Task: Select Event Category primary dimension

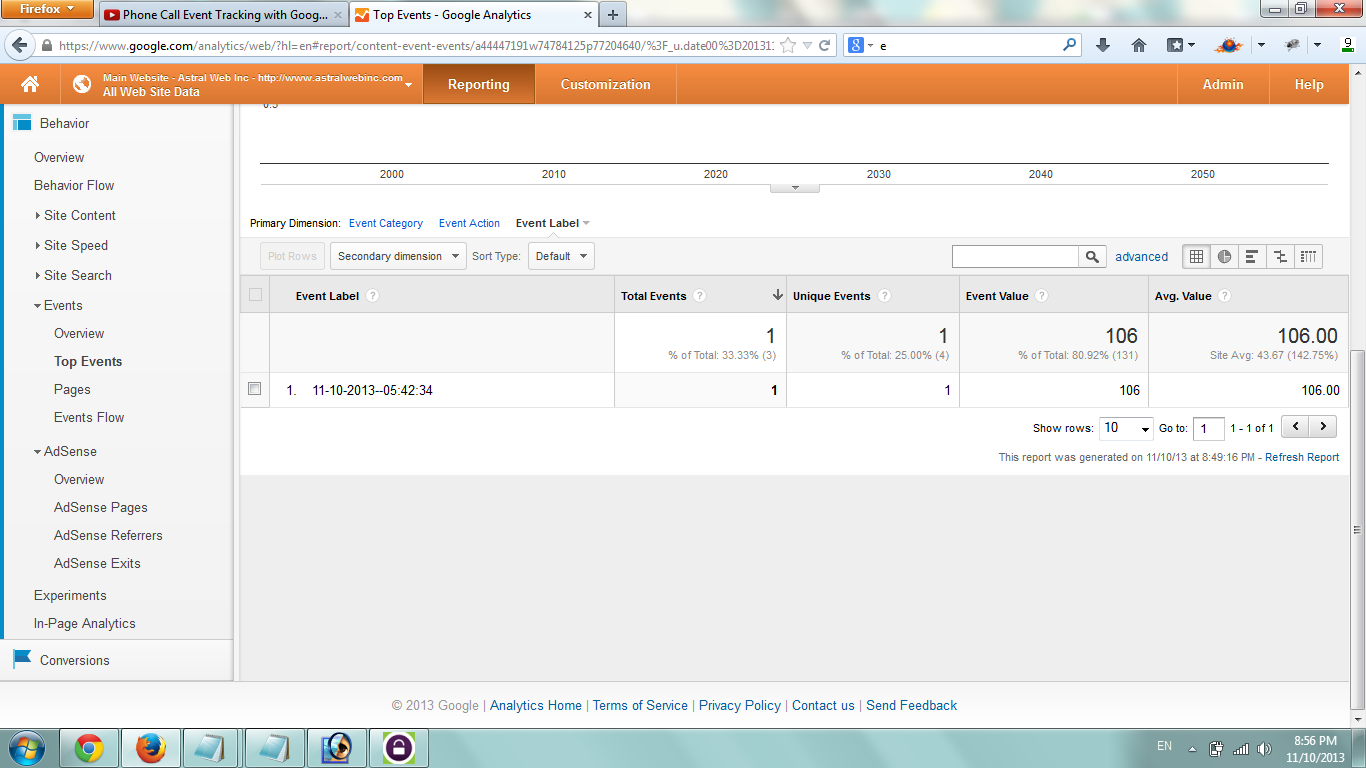Action: click(x=386, y=223)
